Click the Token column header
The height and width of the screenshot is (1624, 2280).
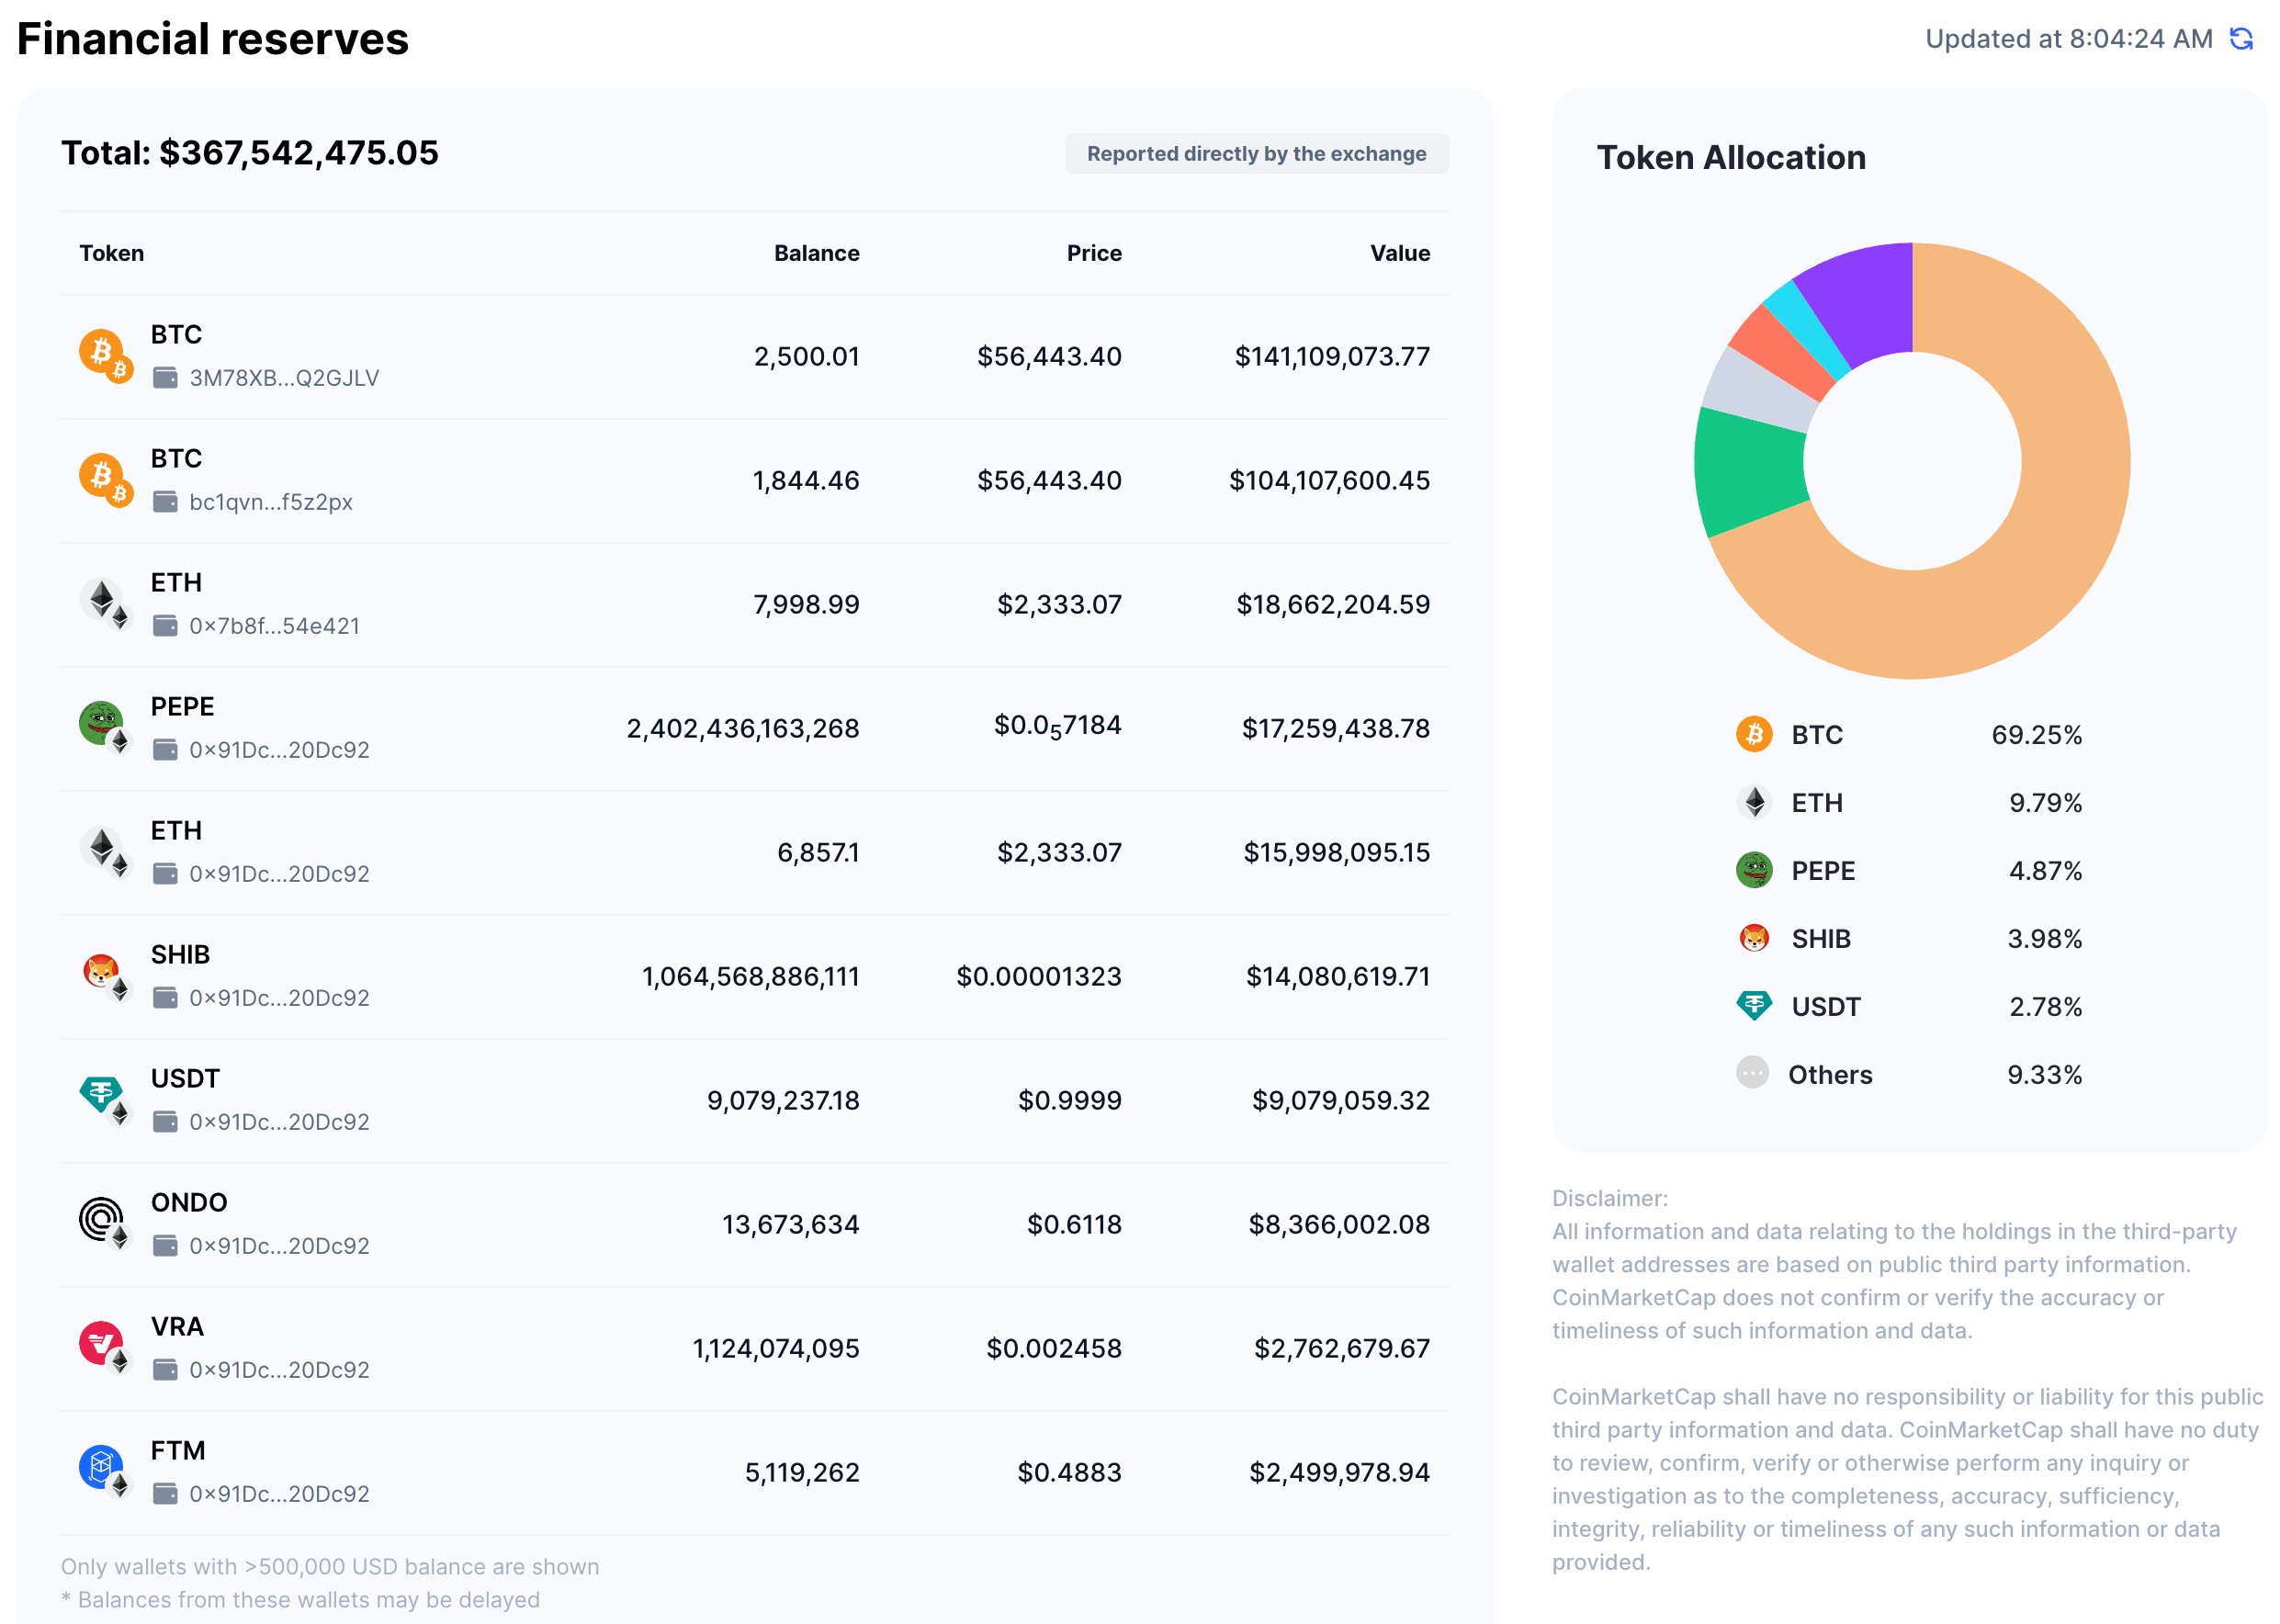coord(111,253)
